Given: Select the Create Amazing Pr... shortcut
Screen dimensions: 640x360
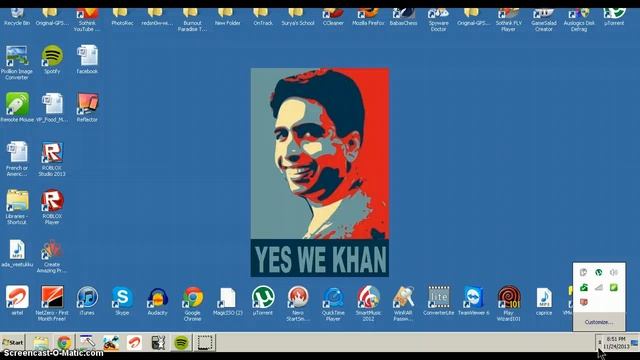Looking at the screenshot, I should click(x=52, y=256).
